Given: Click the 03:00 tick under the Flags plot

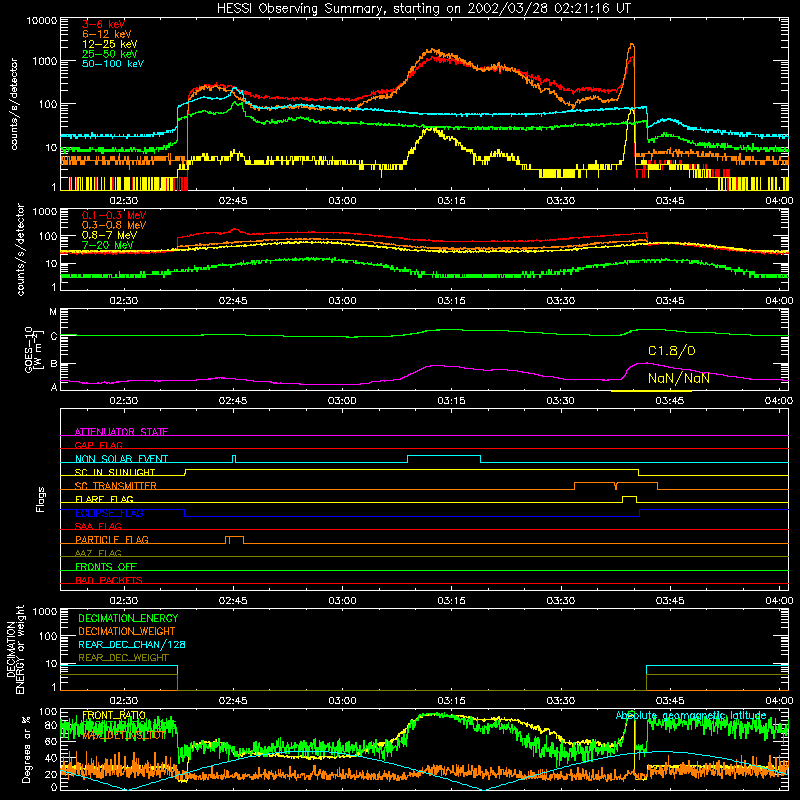Looking at the screenshot, I should click(x=342, y=601).
